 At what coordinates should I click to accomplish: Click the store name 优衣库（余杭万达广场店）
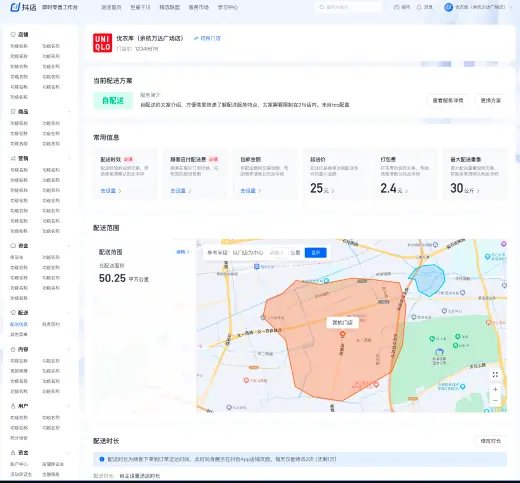[x=150, y=38]
